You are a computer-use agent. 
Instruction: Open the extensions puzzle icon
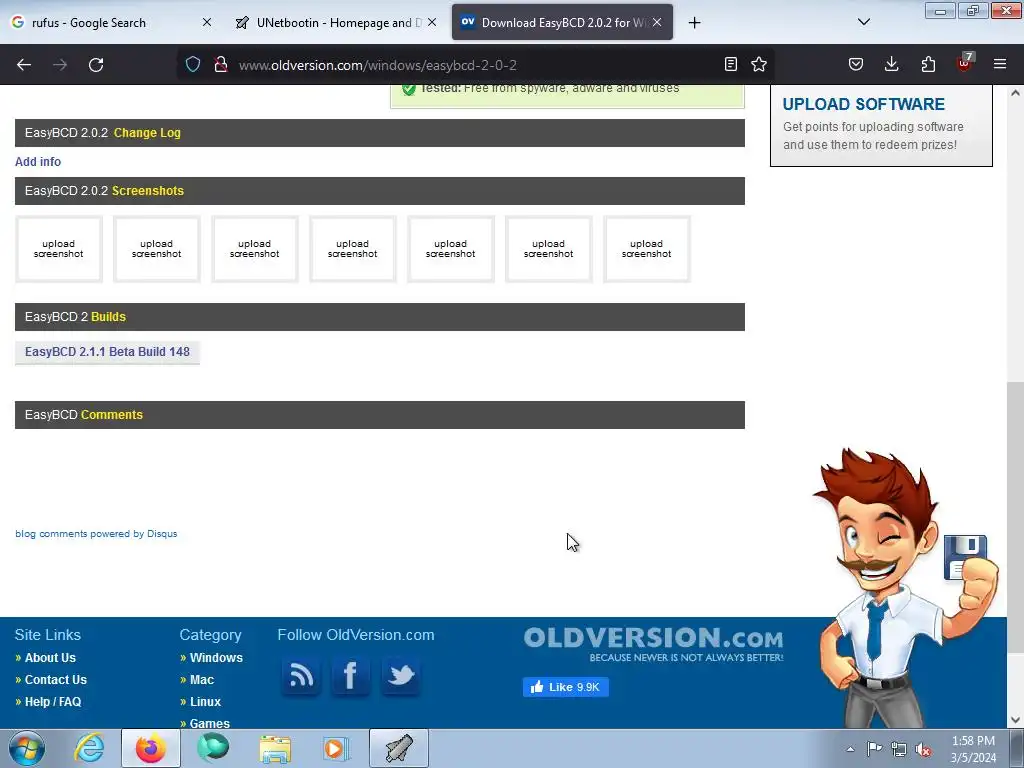point(928,64)
